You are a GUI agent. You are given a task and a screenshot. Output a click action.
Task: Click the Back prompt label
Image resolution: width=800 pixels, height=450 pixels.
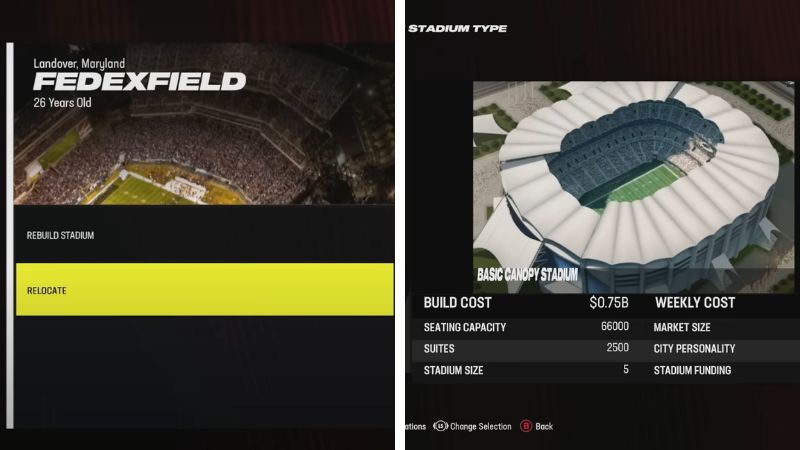point(544,427)
